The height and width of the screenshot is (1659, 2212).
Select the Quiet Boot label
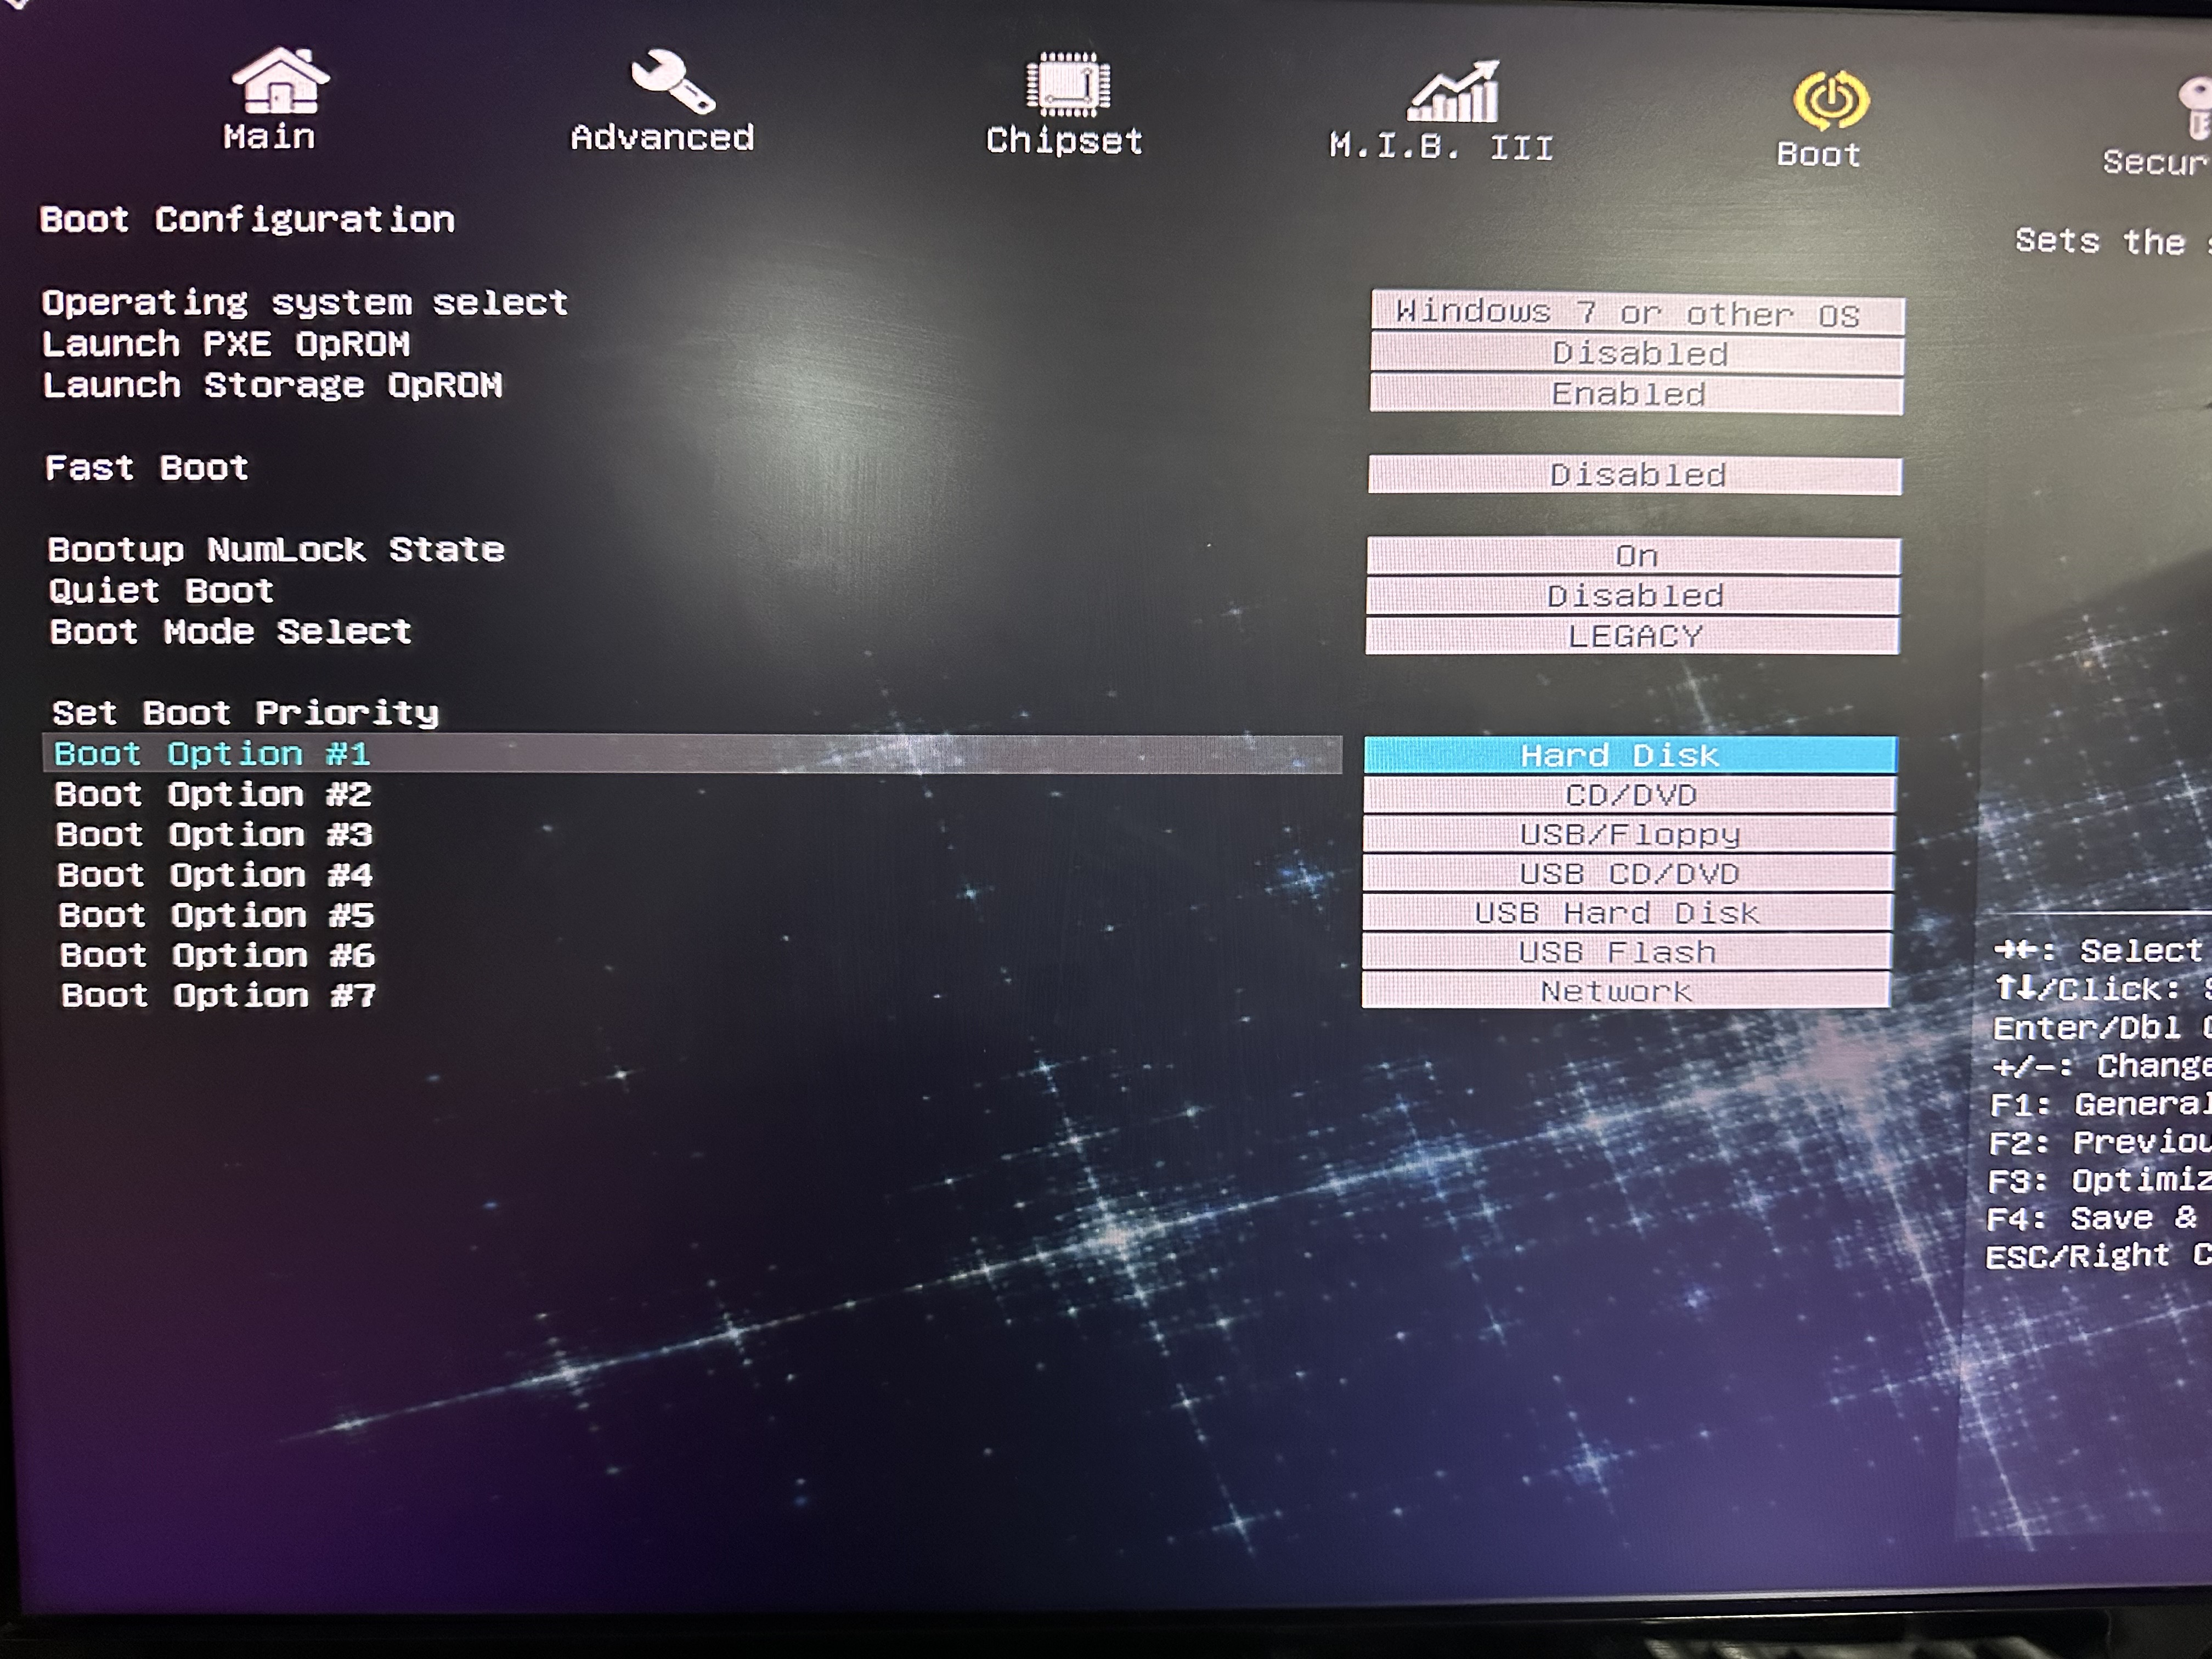pyautogui.click(x=161, y=591)
